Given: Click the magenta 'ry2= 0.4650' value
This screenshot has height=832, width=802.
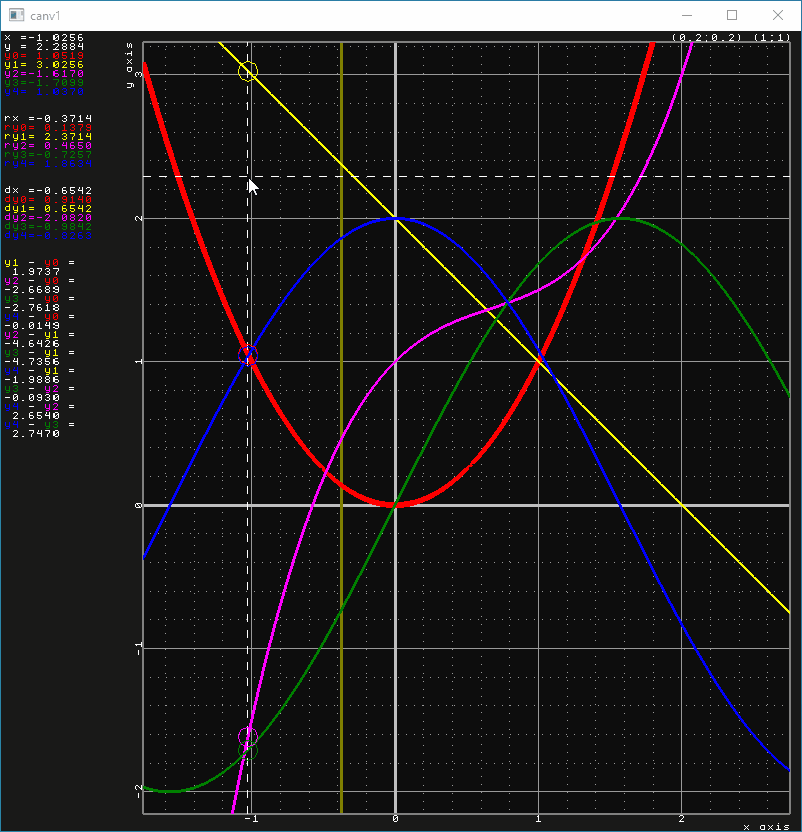Looking at the screenshot, I should (x=48, y=145).
